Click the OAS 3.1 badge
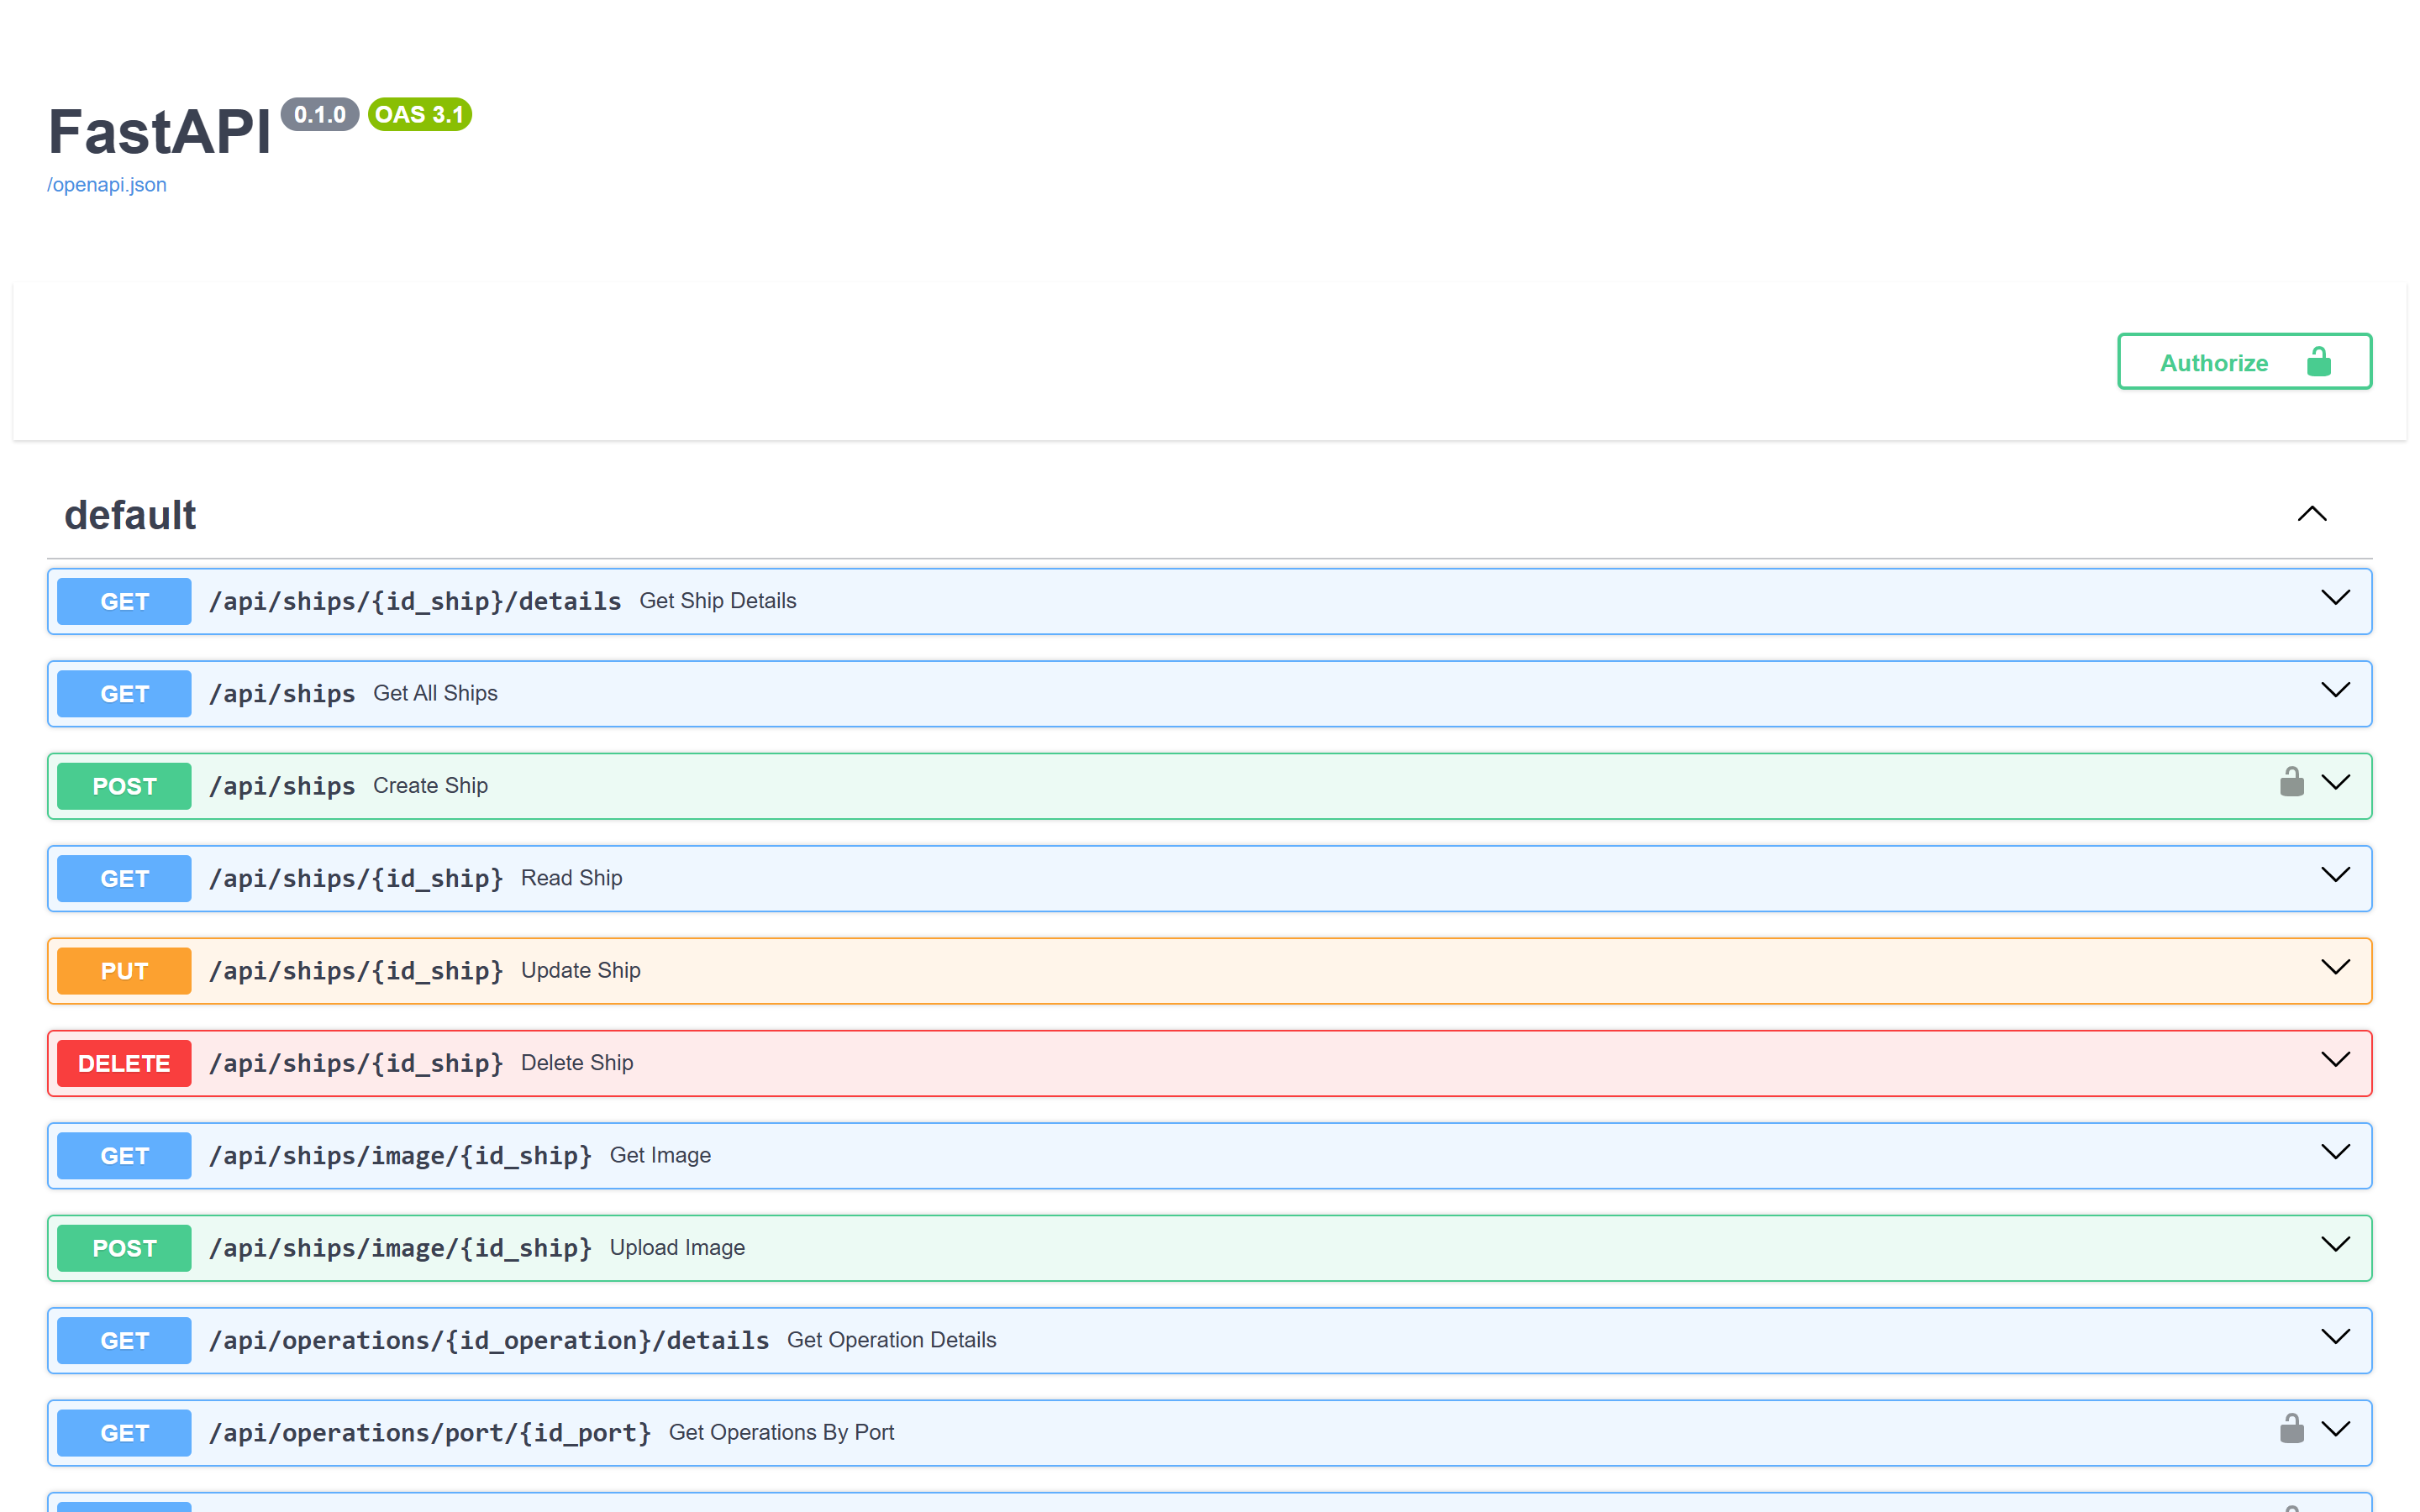This screenshot has height=1512, width=2420. pyautogui.click(x=420, y=114)
